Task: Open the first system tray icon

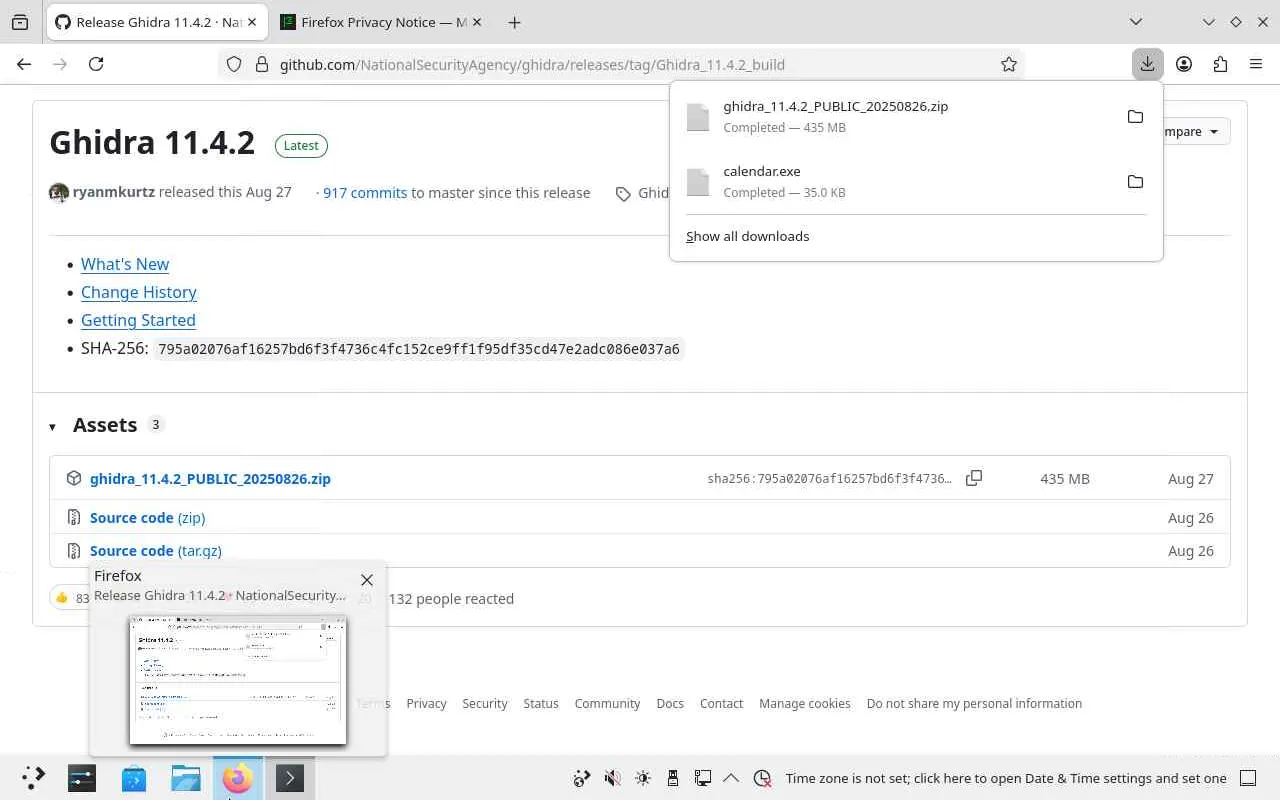Action: click(582, 778)
